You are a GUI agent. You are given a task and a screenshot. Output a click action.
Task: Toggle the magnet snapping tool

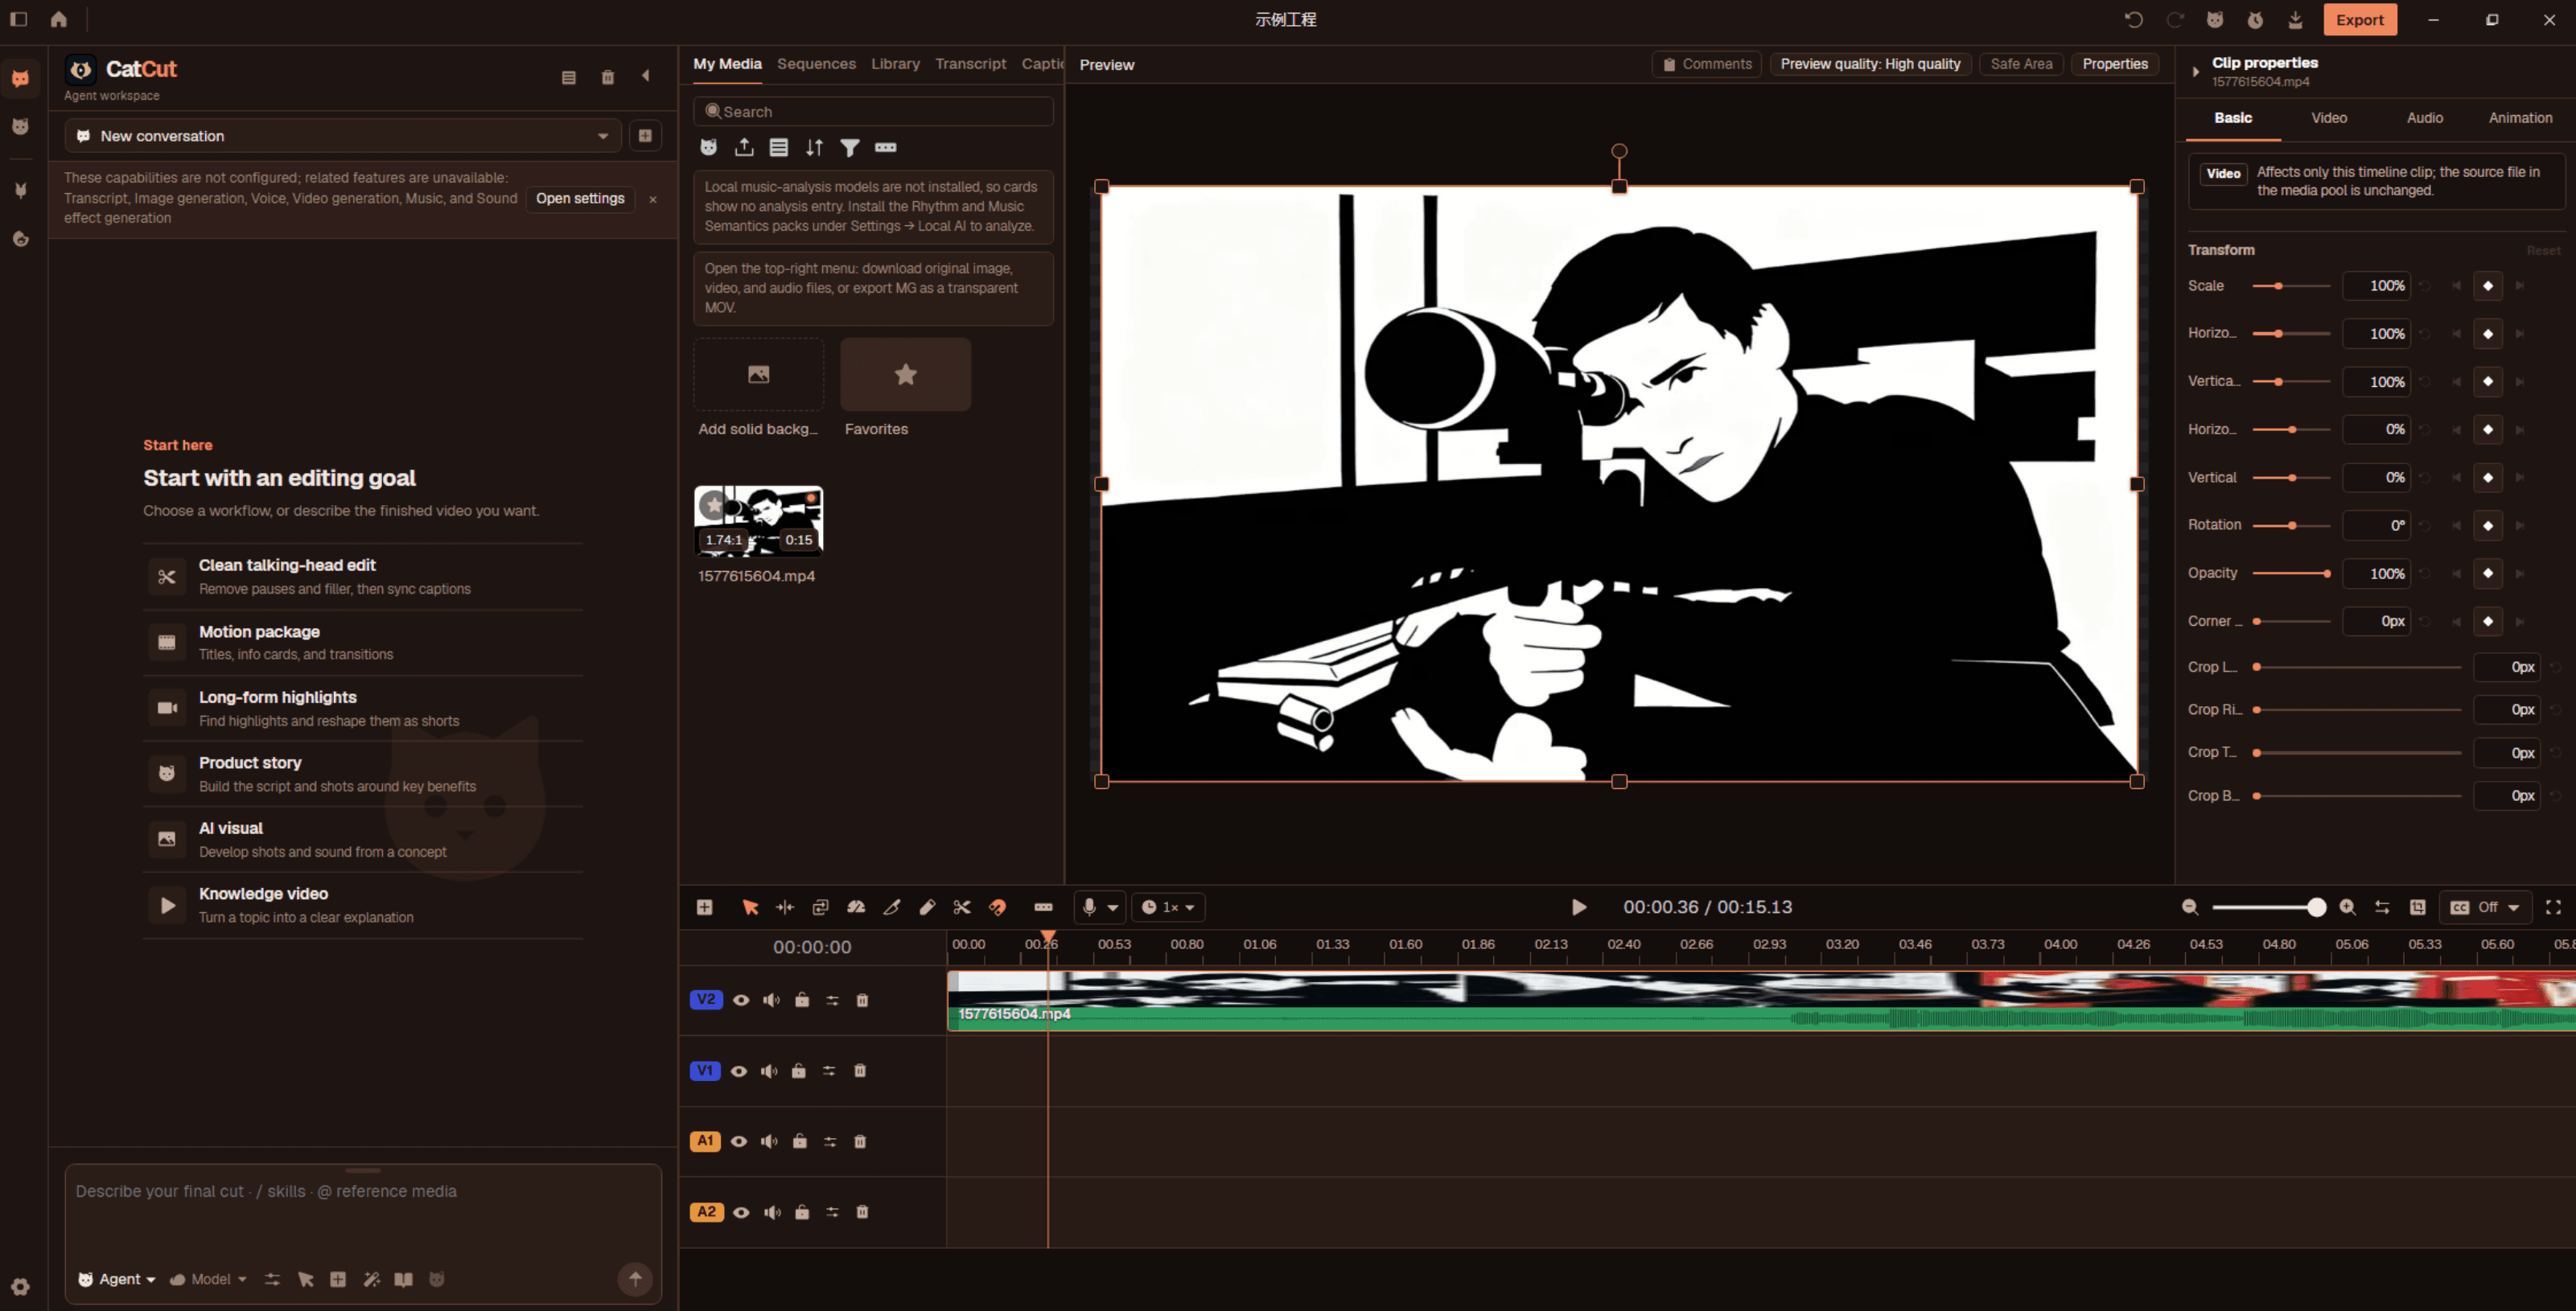(997, 907)
